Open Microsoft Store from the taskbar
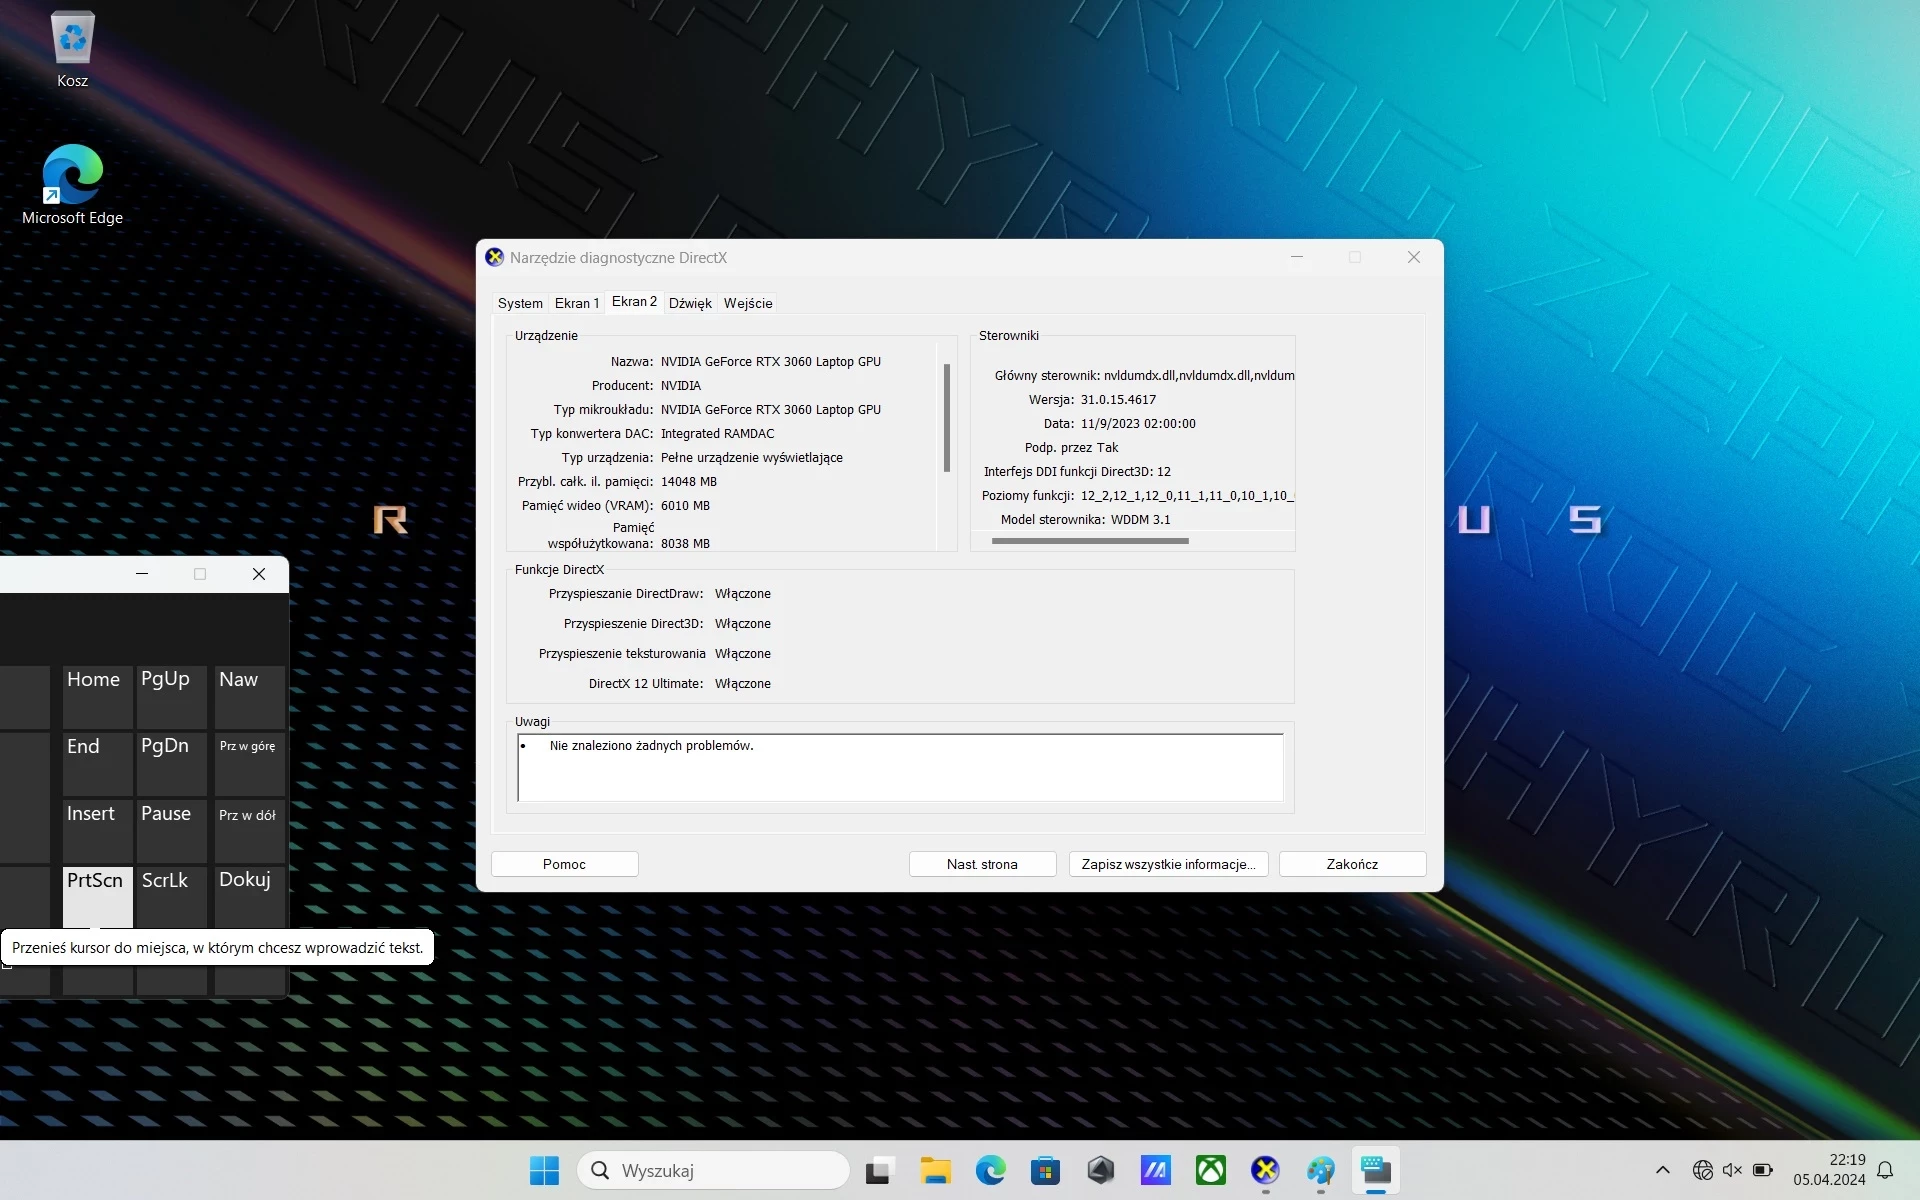The image size is (1920, 1200). (x=1045, y=1170)
